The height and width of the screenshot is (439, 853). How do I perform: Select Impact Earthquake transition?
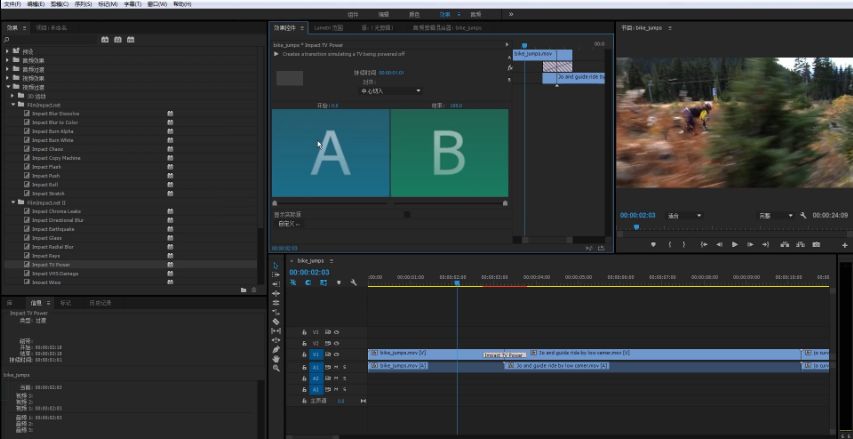point(53,229)
